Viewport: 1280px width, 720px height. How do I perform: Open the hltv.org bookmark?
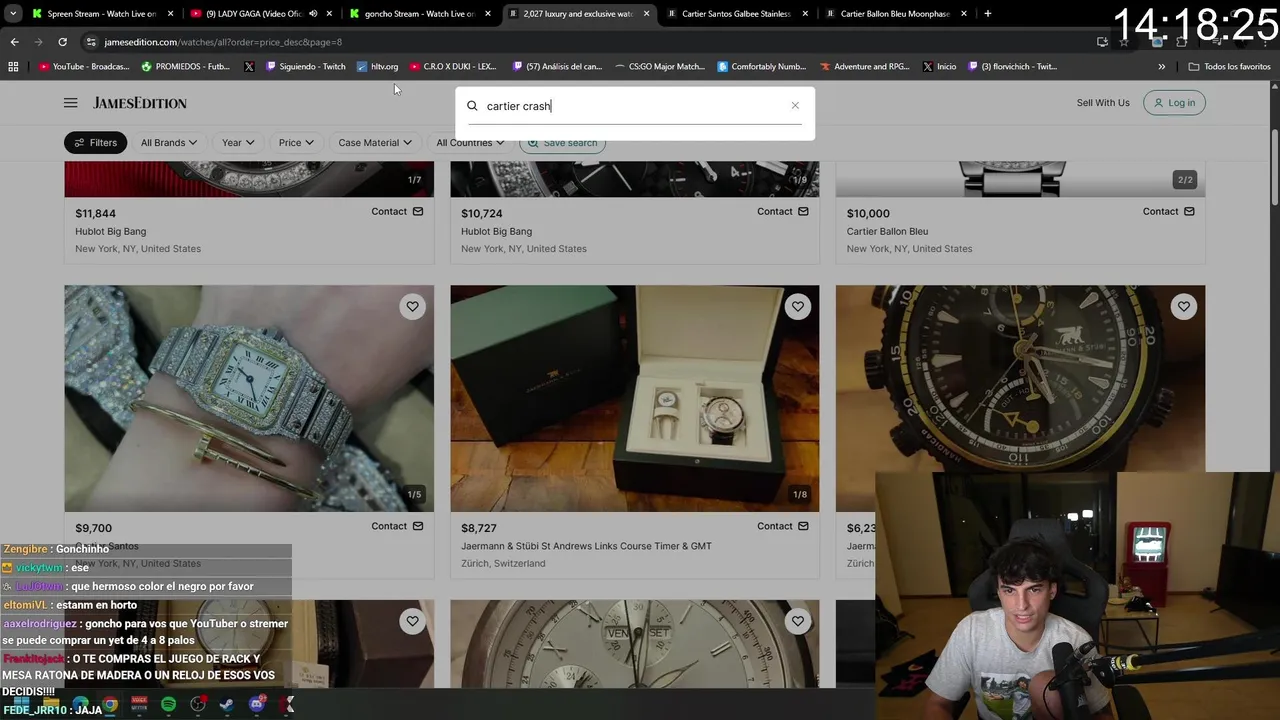(x=377, y=67)
